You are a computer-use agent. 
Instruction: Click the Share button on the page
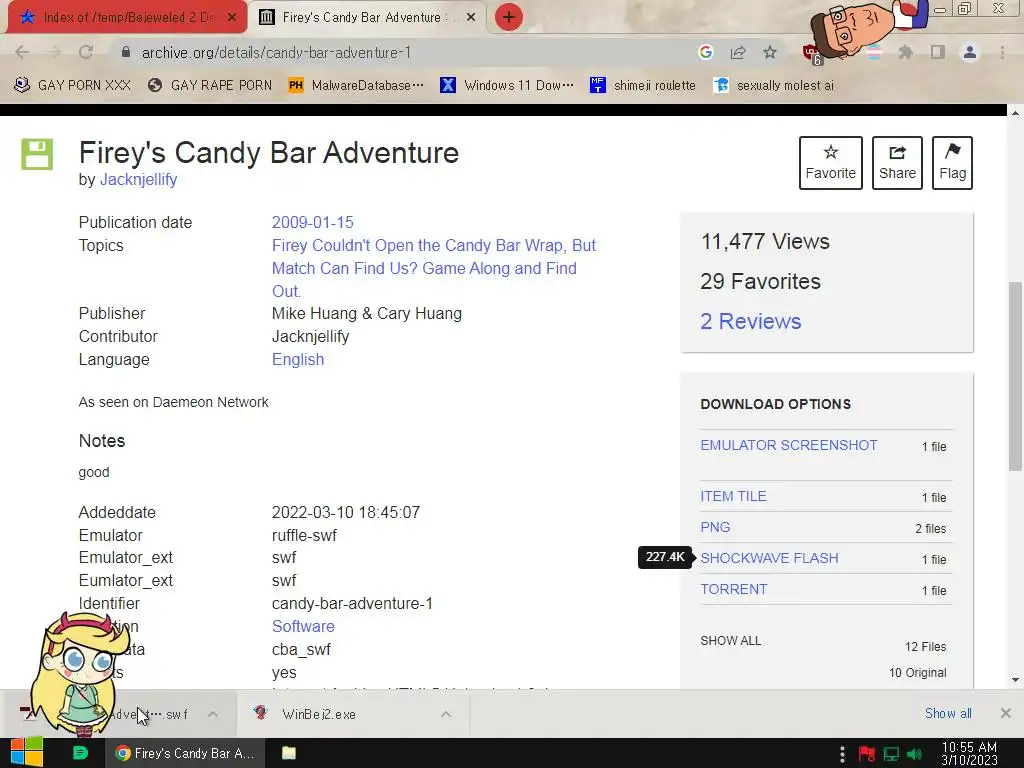pos(897,163)
